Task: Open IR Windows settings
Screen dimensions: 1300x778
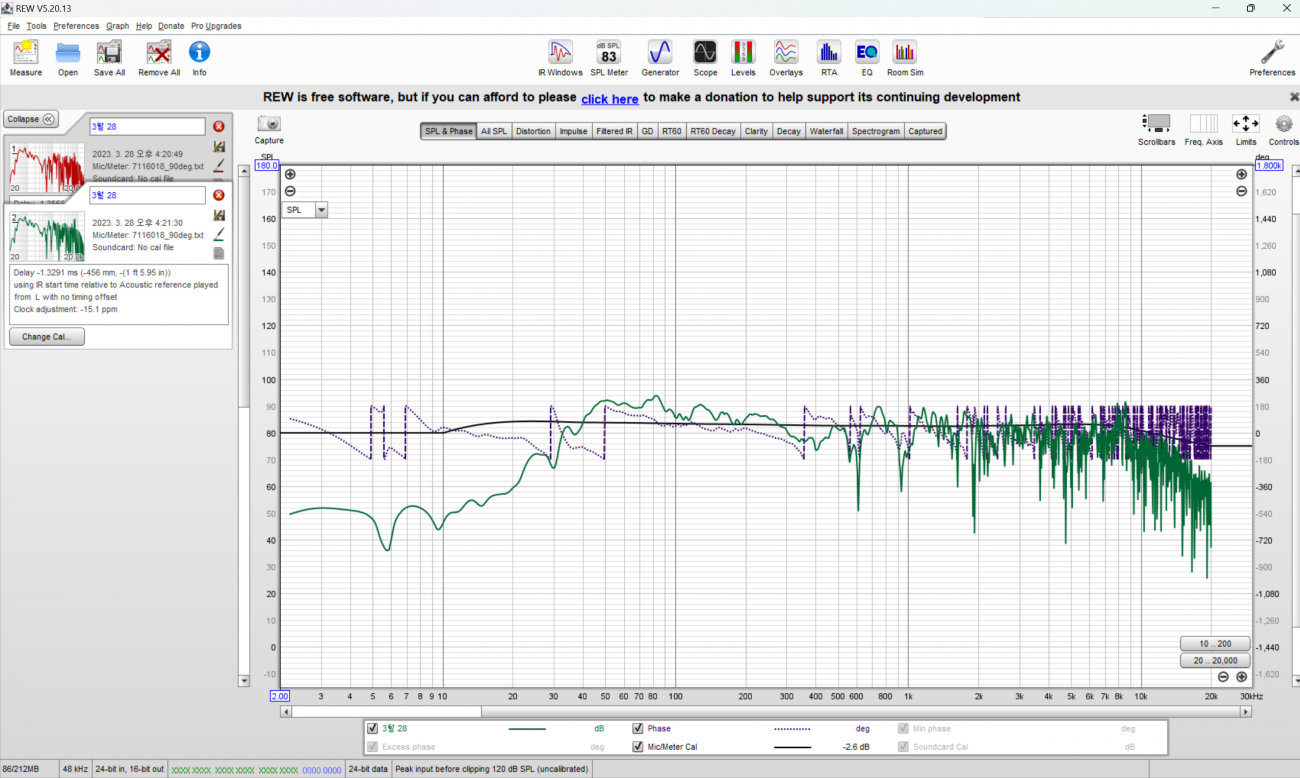Action: point(560,58)
